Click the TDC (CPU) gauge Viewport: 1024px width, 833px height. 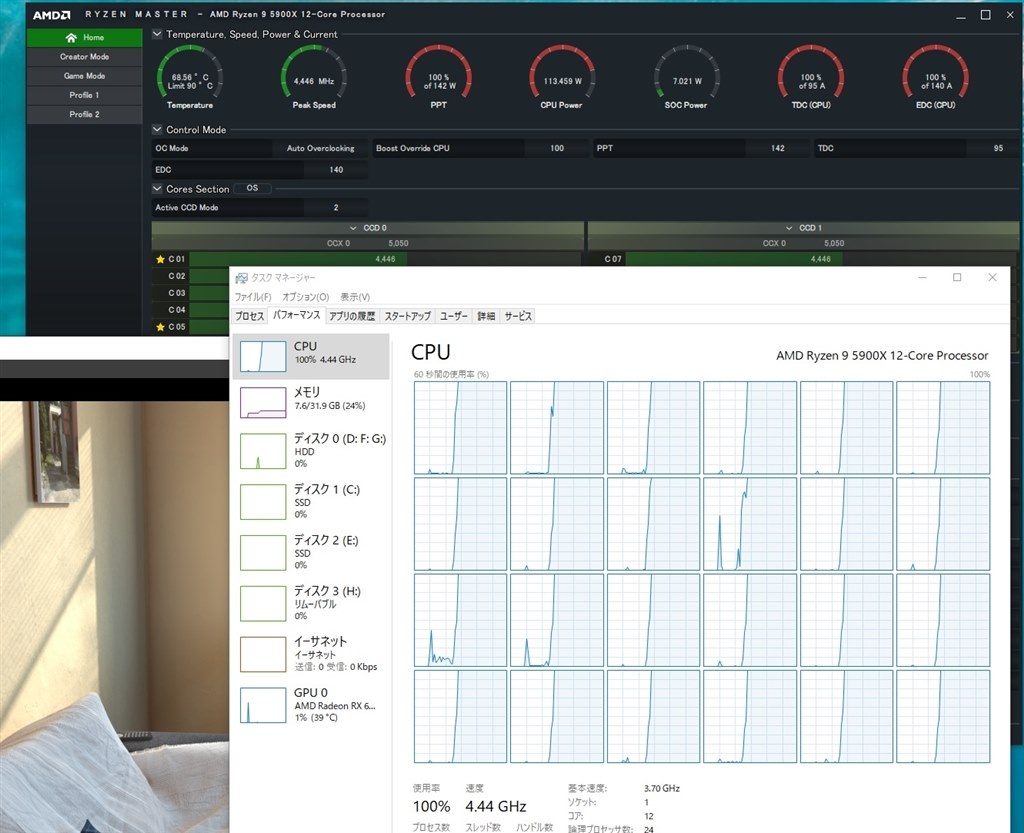[810, 78]
